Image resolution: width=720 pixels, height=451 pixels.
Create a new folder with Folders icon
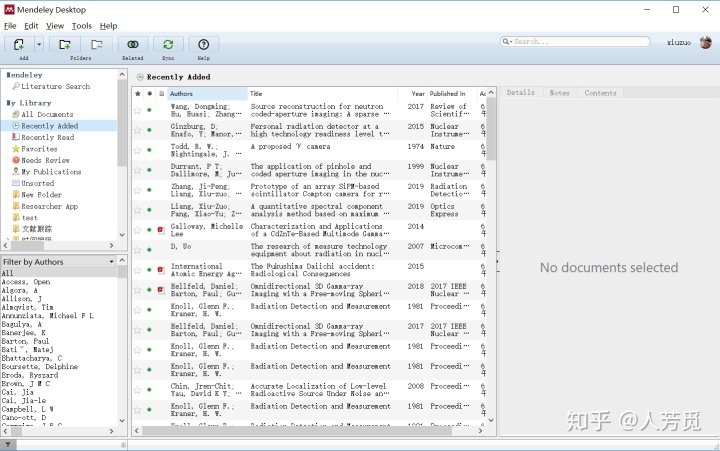coord(65,45)
